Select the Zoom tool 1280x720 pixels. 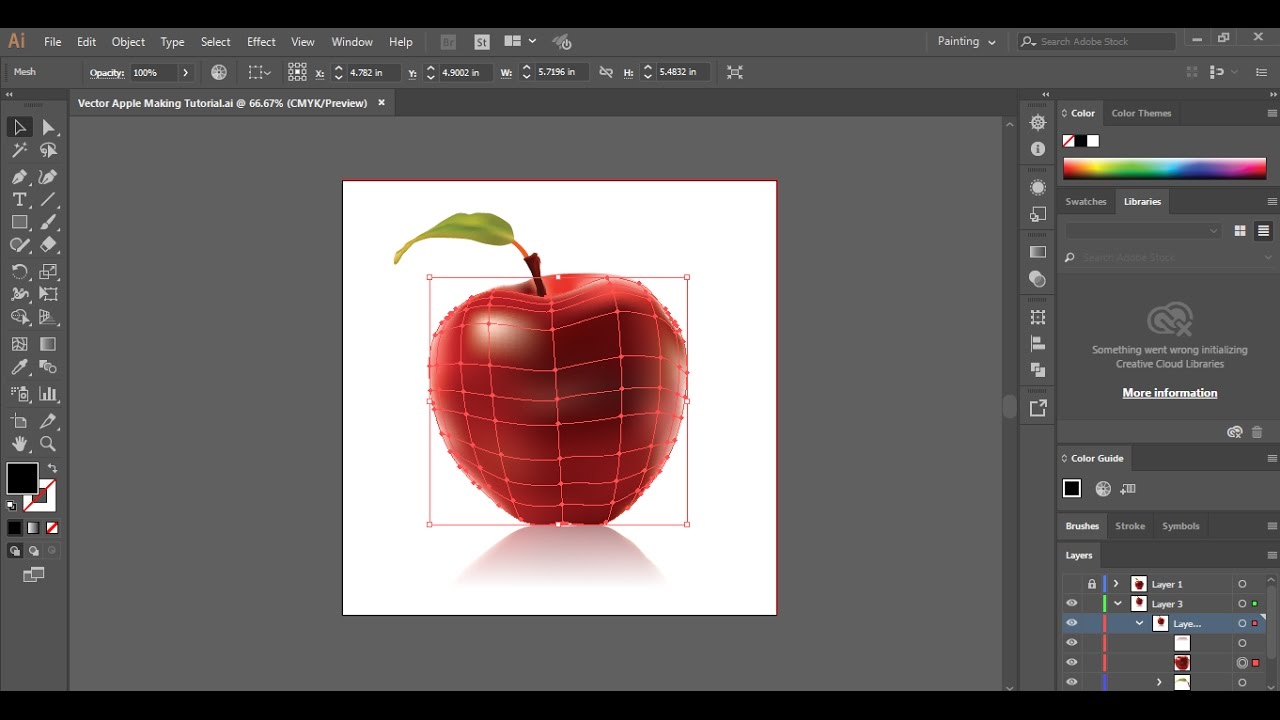pyautogui.click(x=49, y=444)
